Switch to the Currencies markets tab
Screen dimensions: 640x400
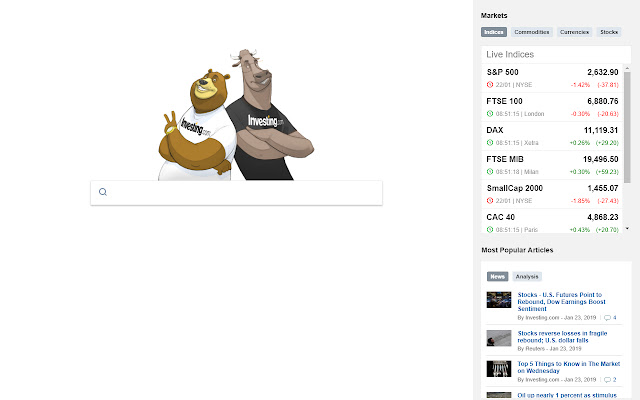coord(574,32)
